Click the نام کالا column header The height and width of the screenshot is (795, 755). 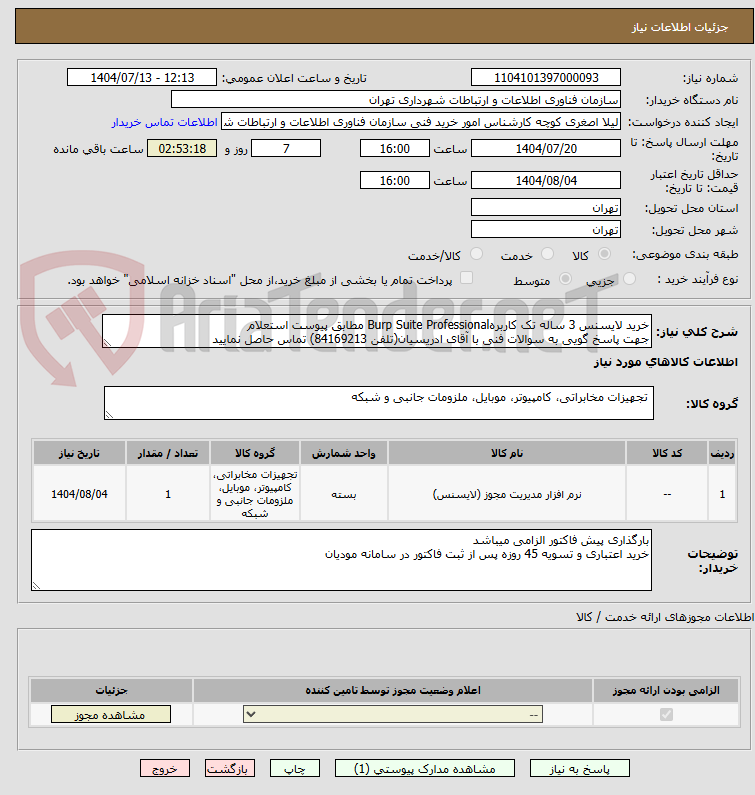507,453
